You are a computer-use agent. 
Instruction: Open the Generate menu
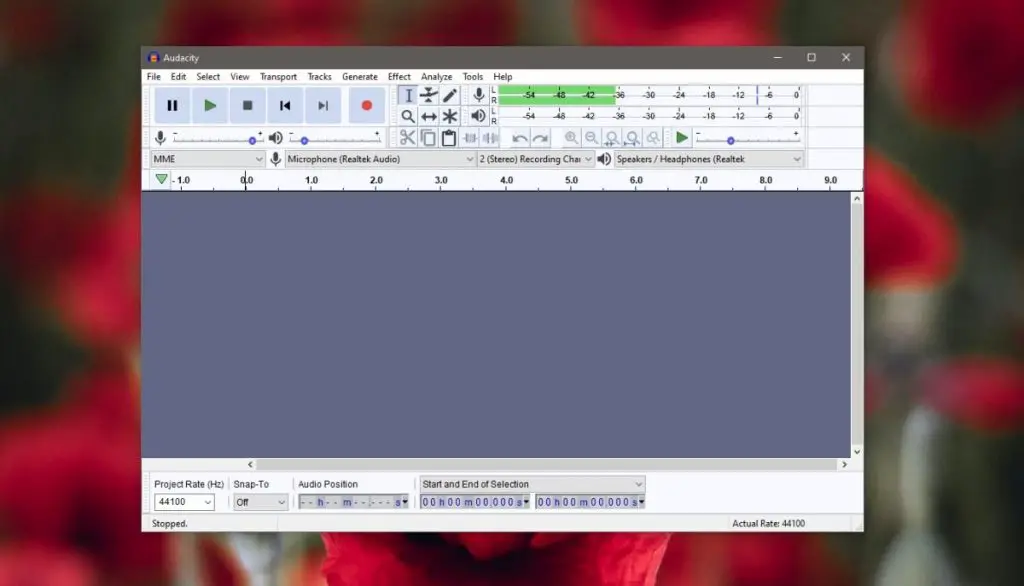(x=360, y=76)
